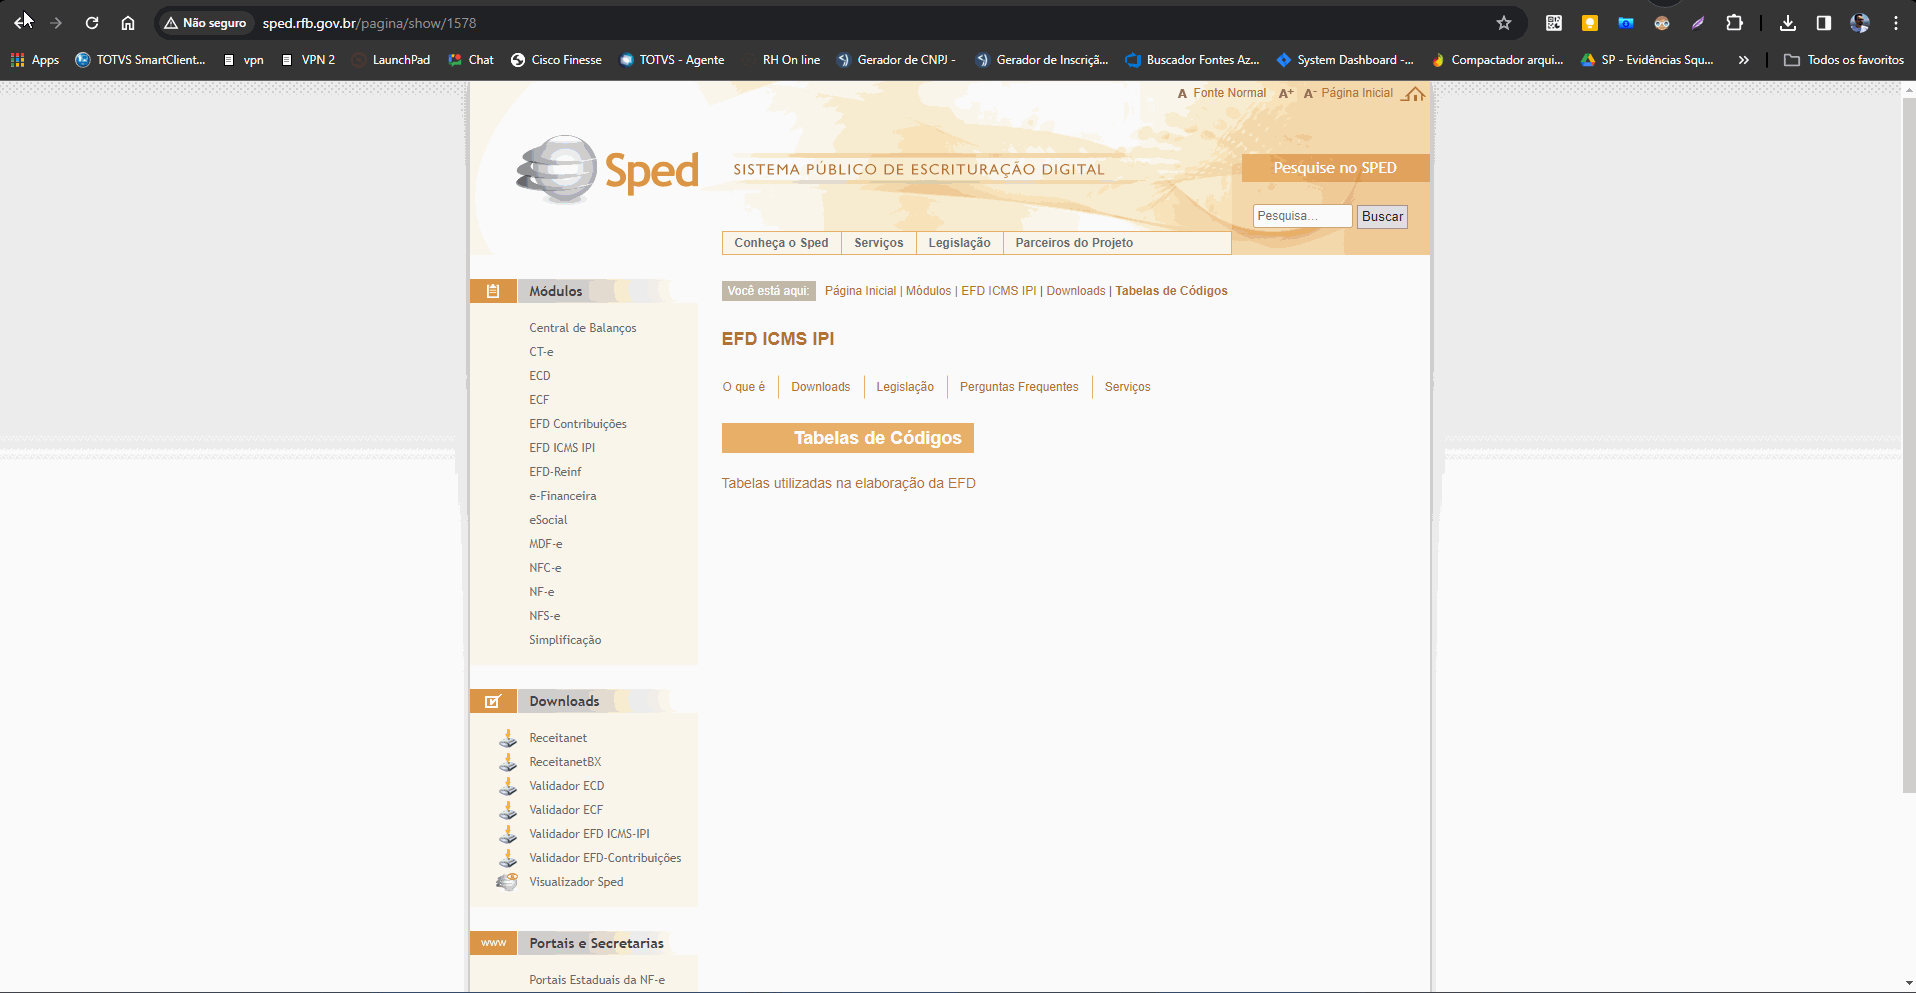Viewport: 1916px width, 993px height.
Task: Open the Chrome profile avatar
Action: [x=1860, y=23]
